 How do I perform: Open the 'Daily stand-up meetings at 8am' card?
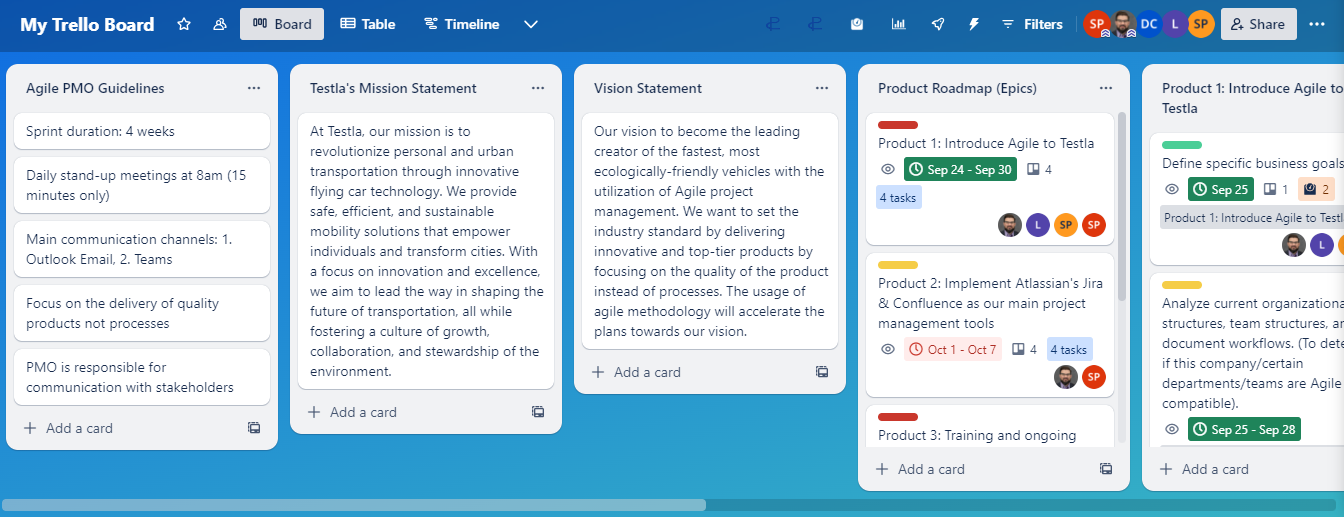point(142,185)
